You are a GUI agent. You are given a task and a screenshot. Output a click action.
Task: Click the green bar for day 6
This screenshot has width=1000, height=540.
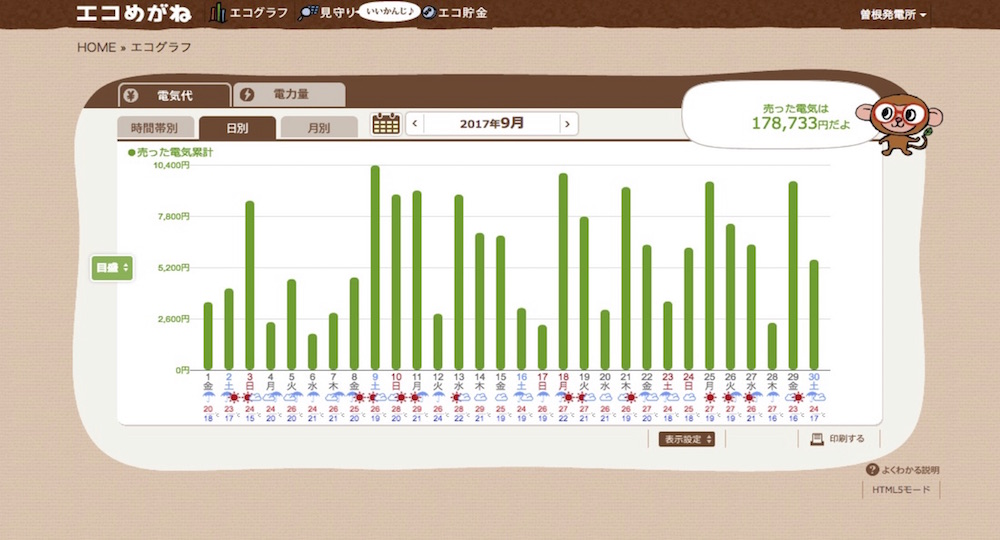tap(312, 352)
